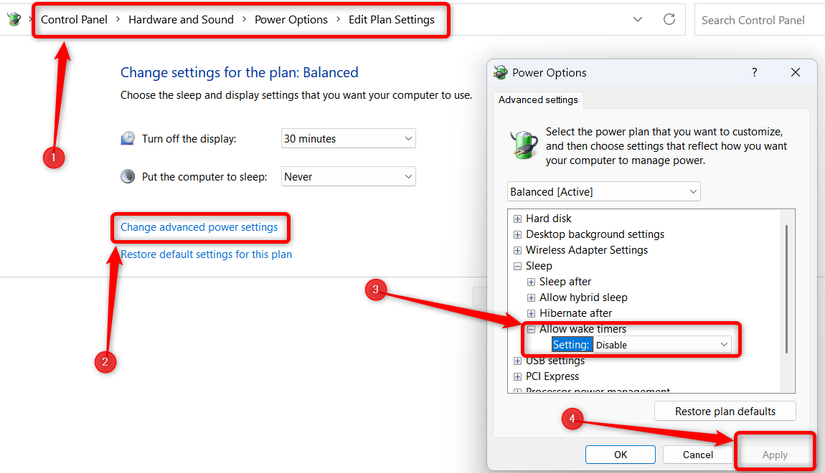Click Restore plan defaults button

coord(725,411)
